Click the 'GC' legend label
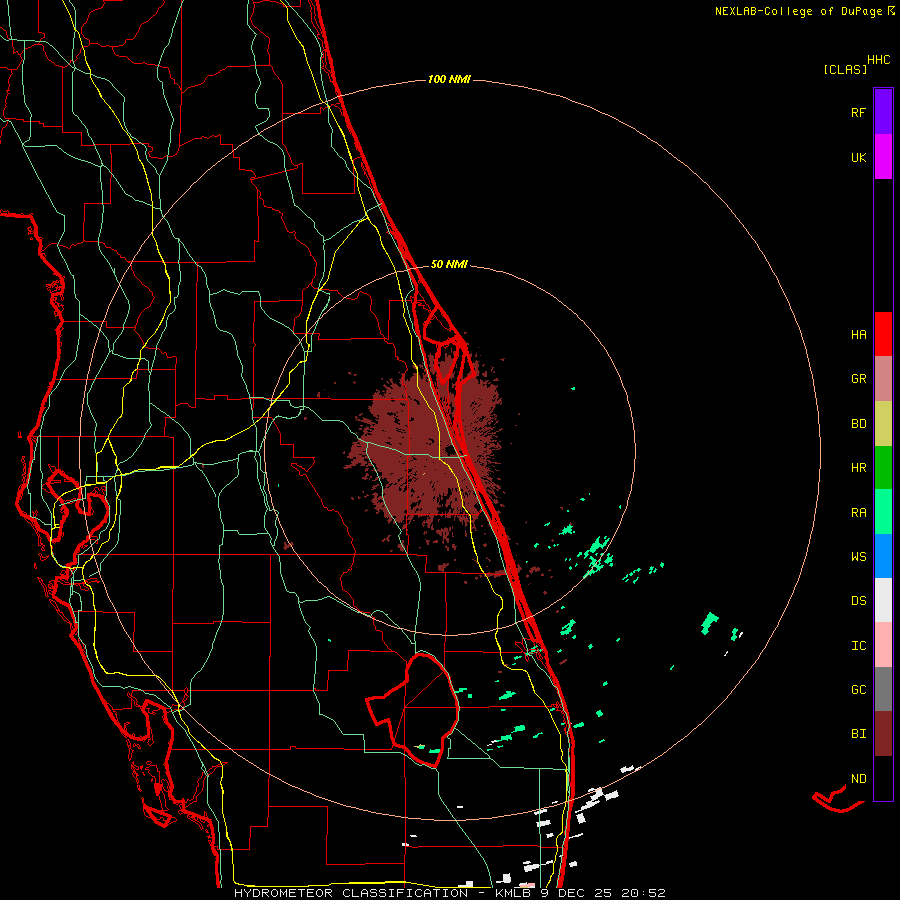Viewport: 900px width, 900px height. point(858,689)
